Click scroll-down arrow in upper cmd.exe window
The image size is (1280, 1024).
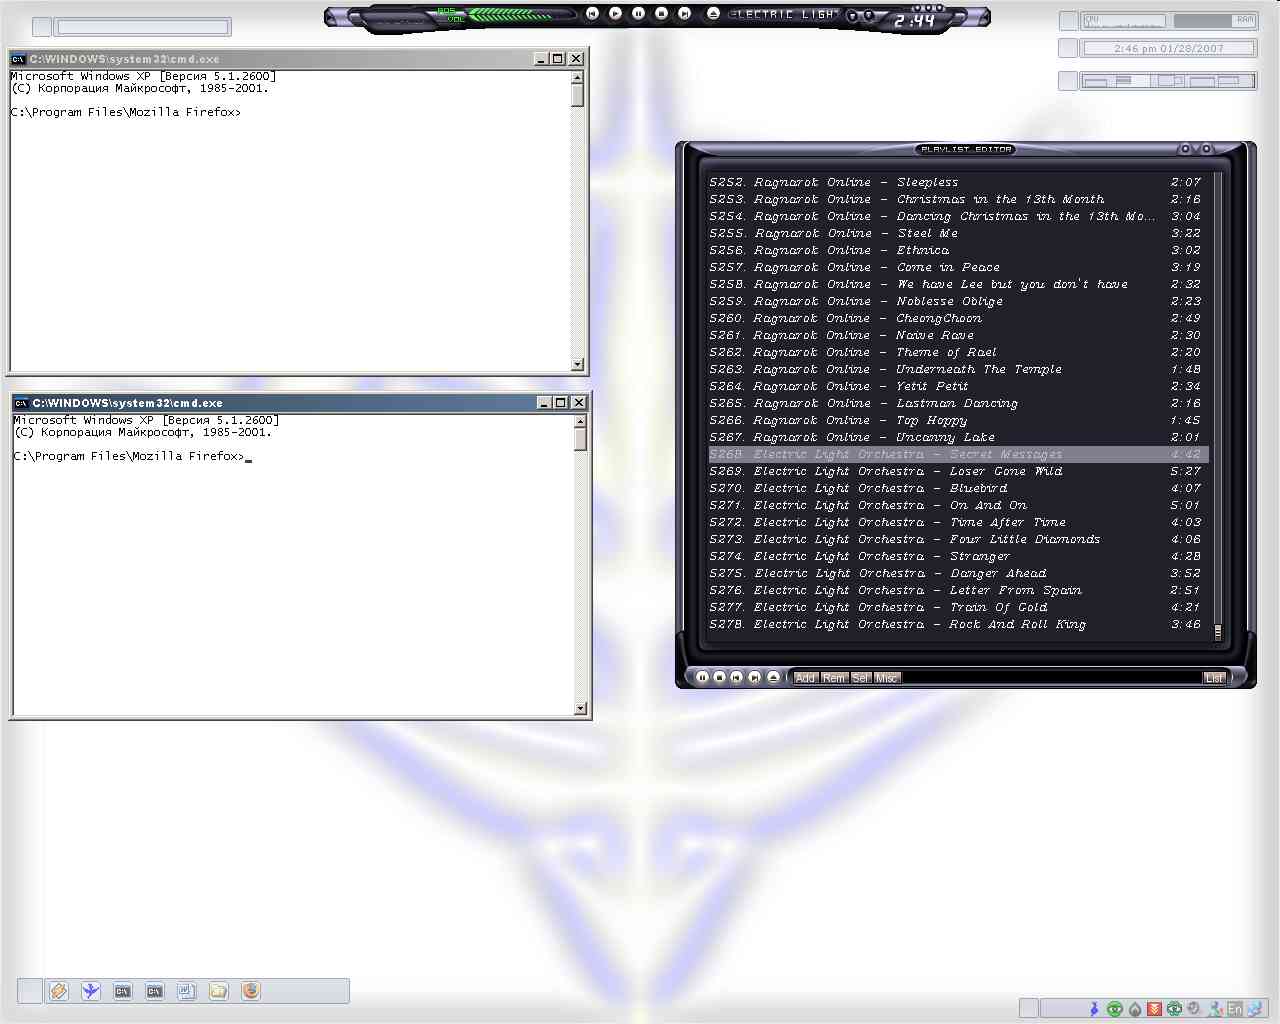pyautogui.click(x=577, y=364)
